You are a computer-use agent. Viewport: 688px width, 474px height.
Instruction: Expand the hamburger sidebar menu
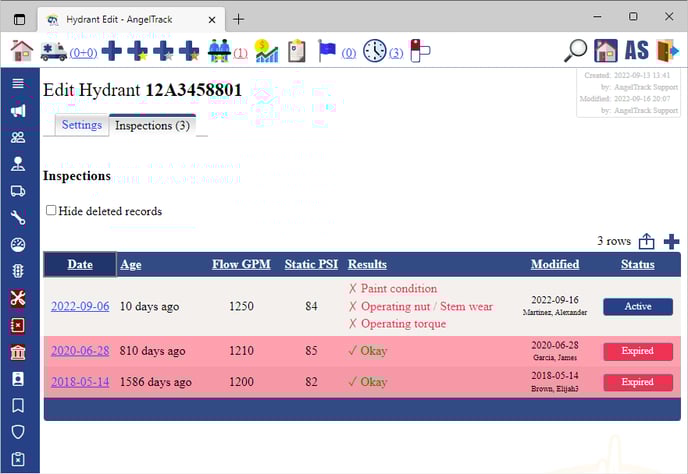(x=18, y=84)
